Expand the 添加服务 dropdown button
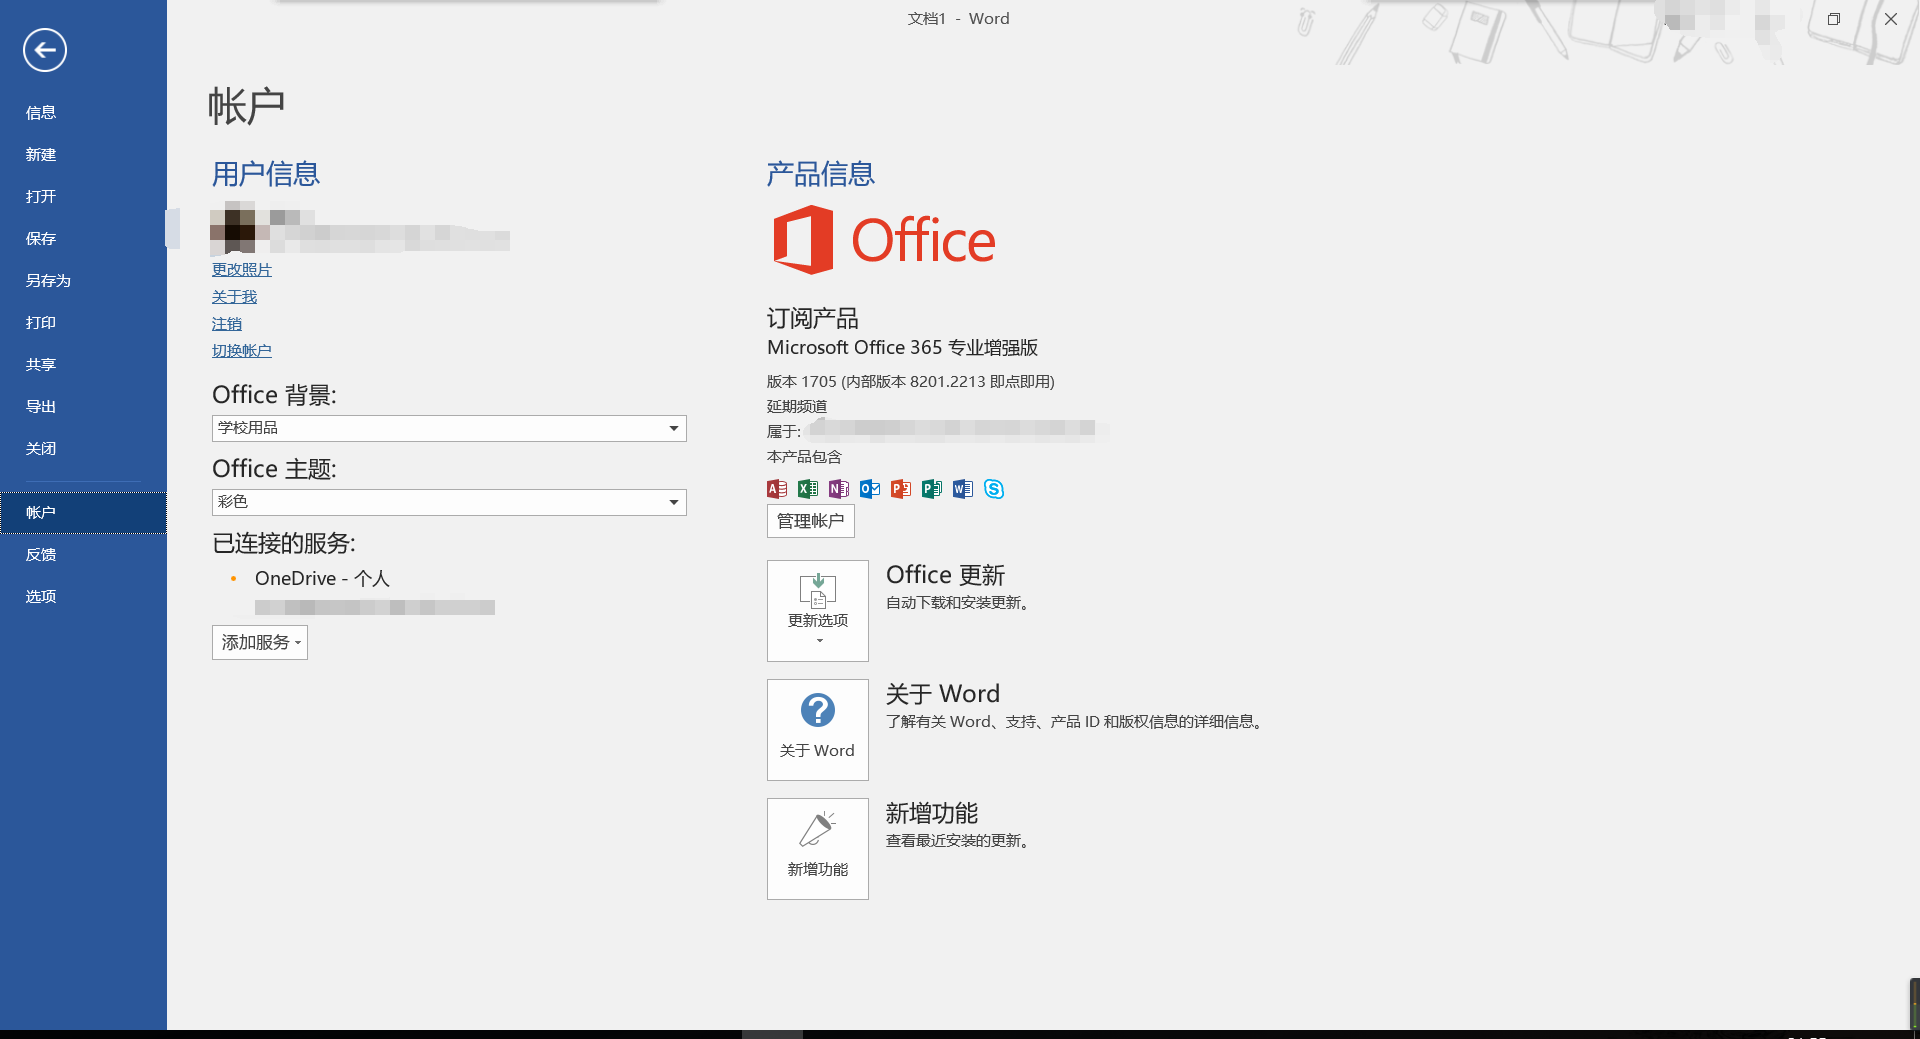The image size is (1920, 1039). click(x=260, y=642)
